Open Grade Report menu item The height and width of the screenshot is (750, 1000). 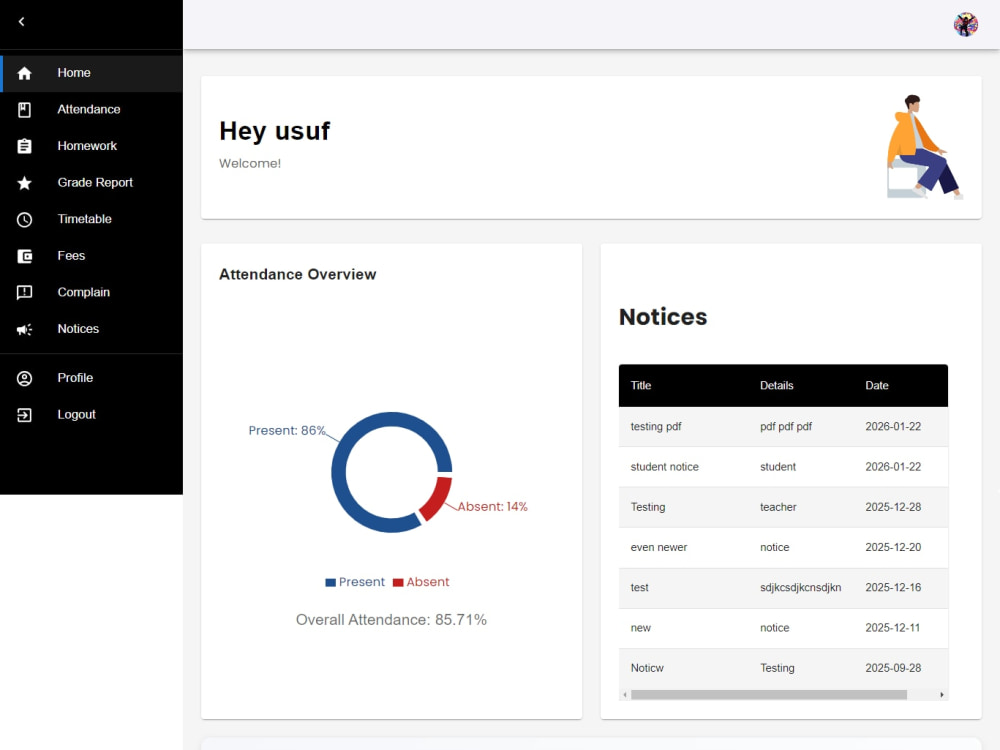92,183
